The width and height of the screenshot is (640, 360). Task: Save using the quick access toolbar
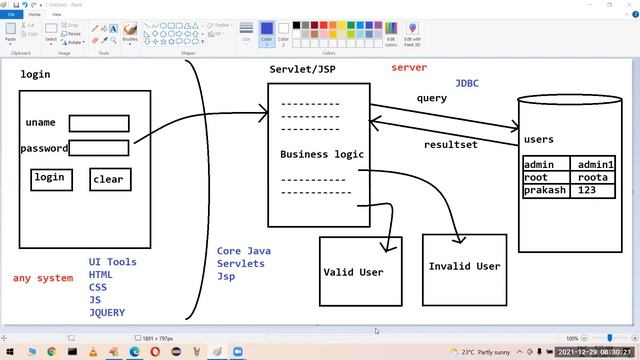[16, 5]
